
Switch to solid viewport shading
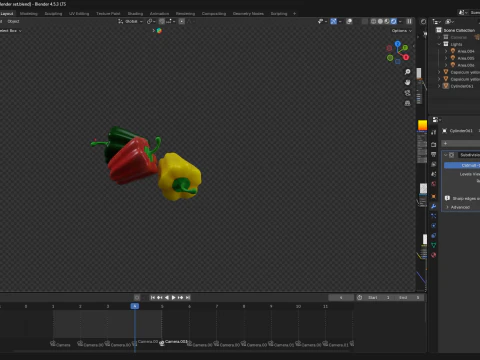(x=380, y=21)
